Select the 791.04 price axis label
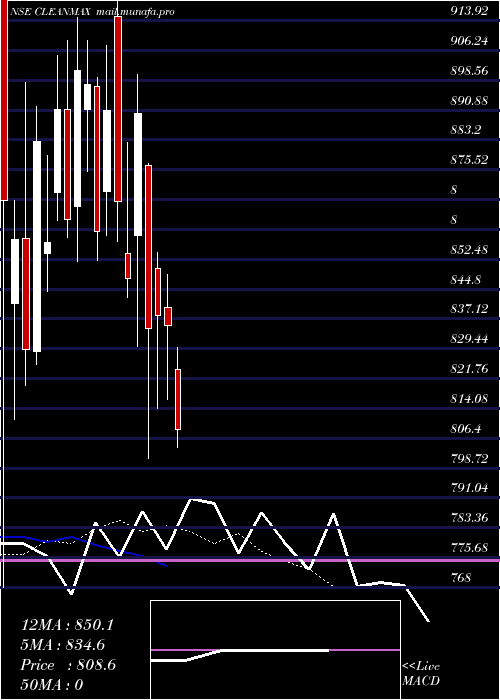 coord(469,488)
